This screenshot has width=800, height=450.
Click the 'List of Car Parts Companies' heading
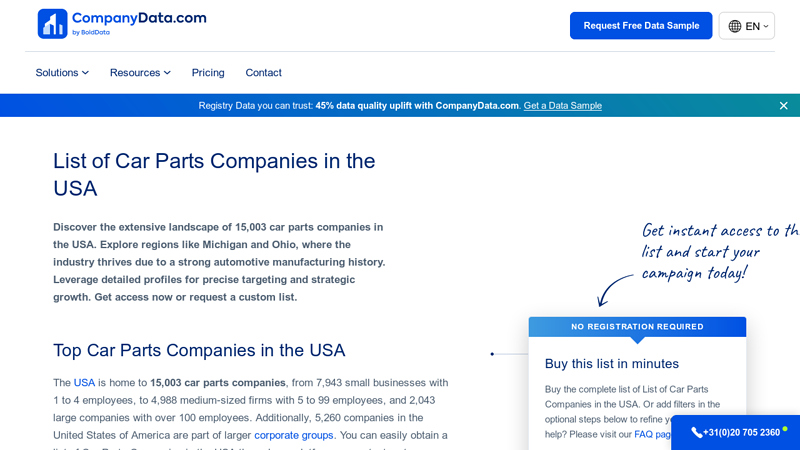click(214, 174)
